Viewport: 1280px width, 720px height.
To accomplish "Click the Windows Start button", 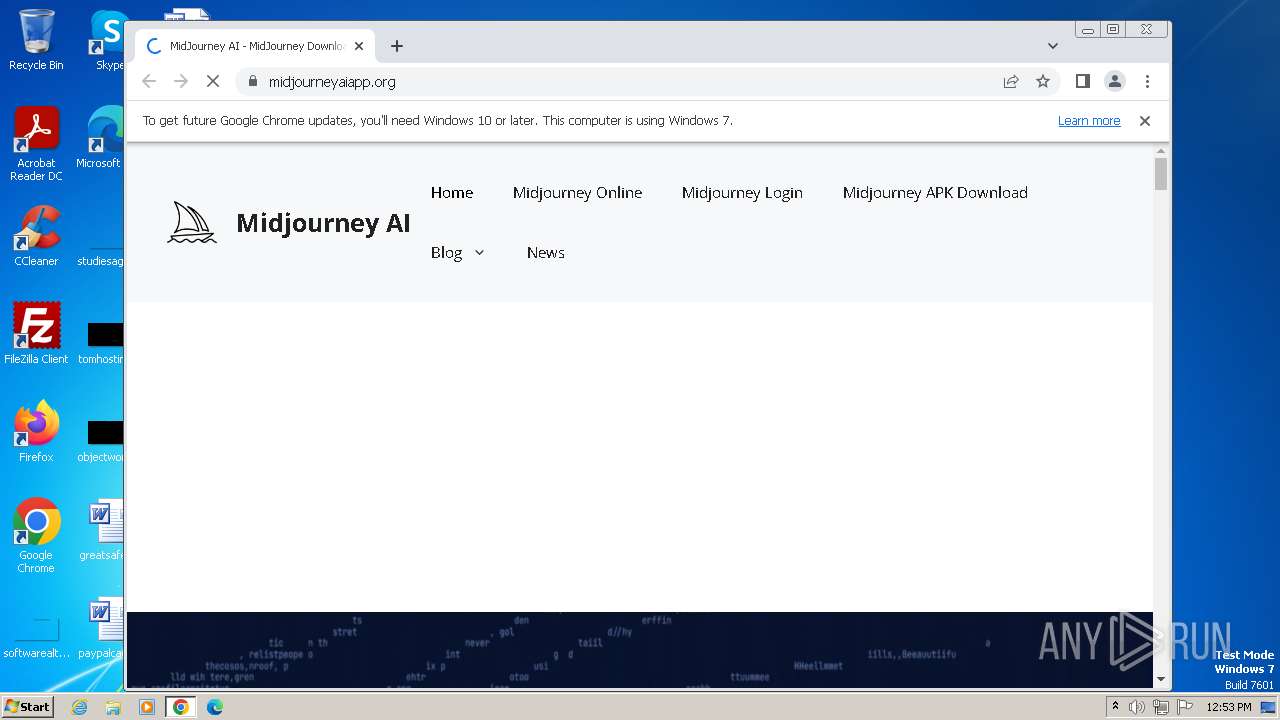I will pyautogui.click(x=27, y=706).
